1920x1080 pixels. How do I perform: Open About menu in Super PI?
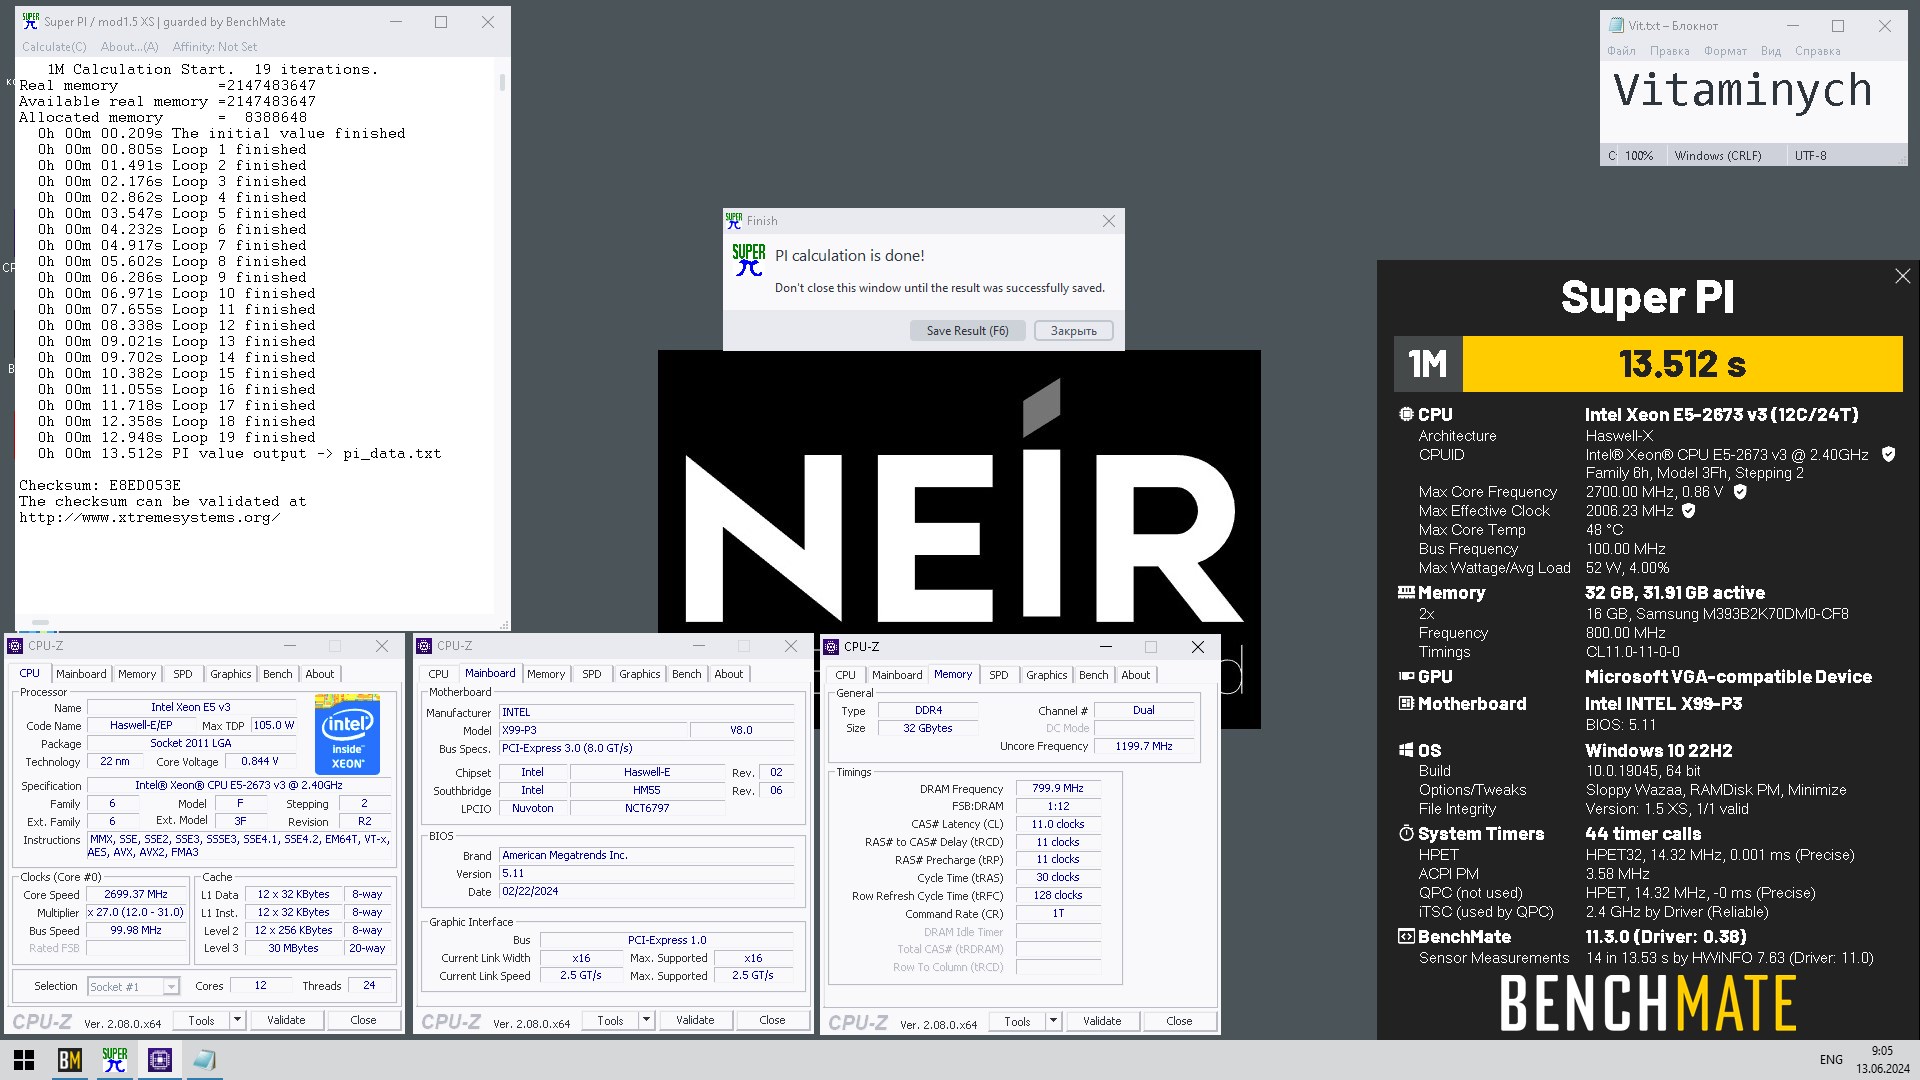[129, 47]
